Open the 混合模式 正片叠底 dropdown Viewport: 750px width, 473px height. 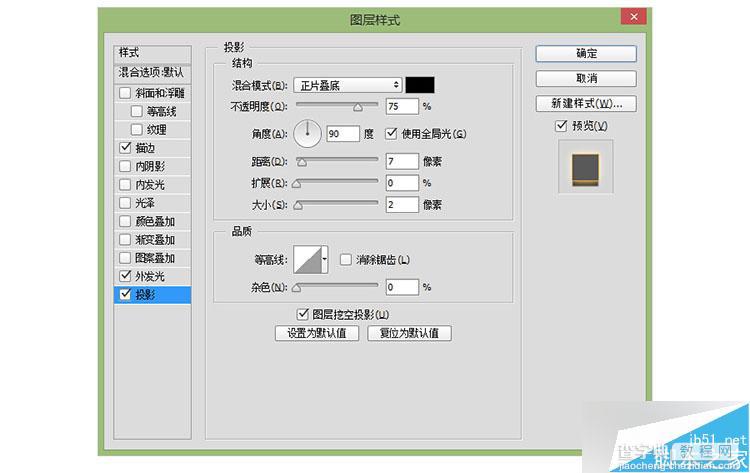pos(348,85)
